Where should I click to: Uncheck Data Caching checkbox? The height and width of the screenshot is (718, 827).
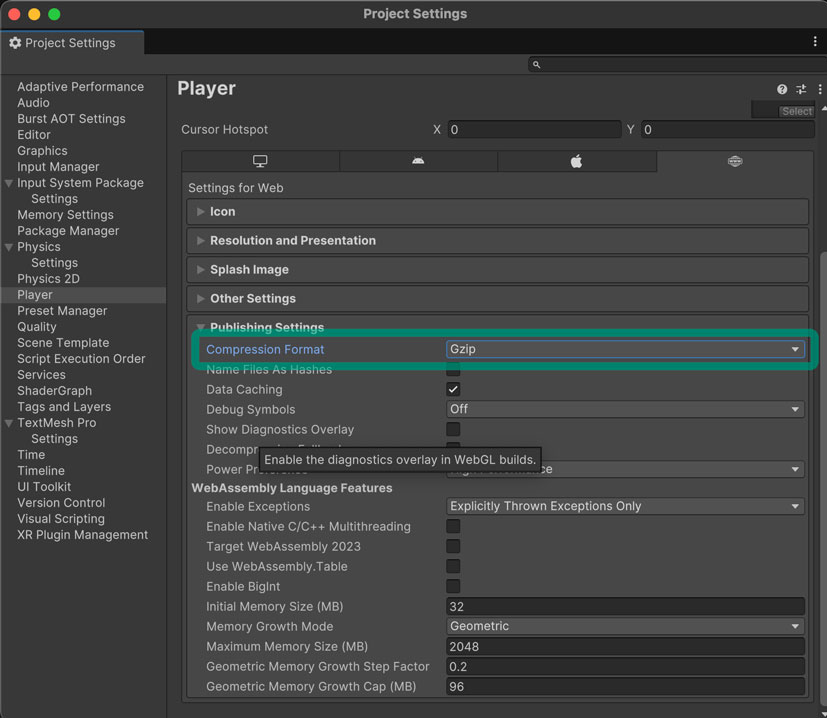pyautogui.click(x=453, y=389)
